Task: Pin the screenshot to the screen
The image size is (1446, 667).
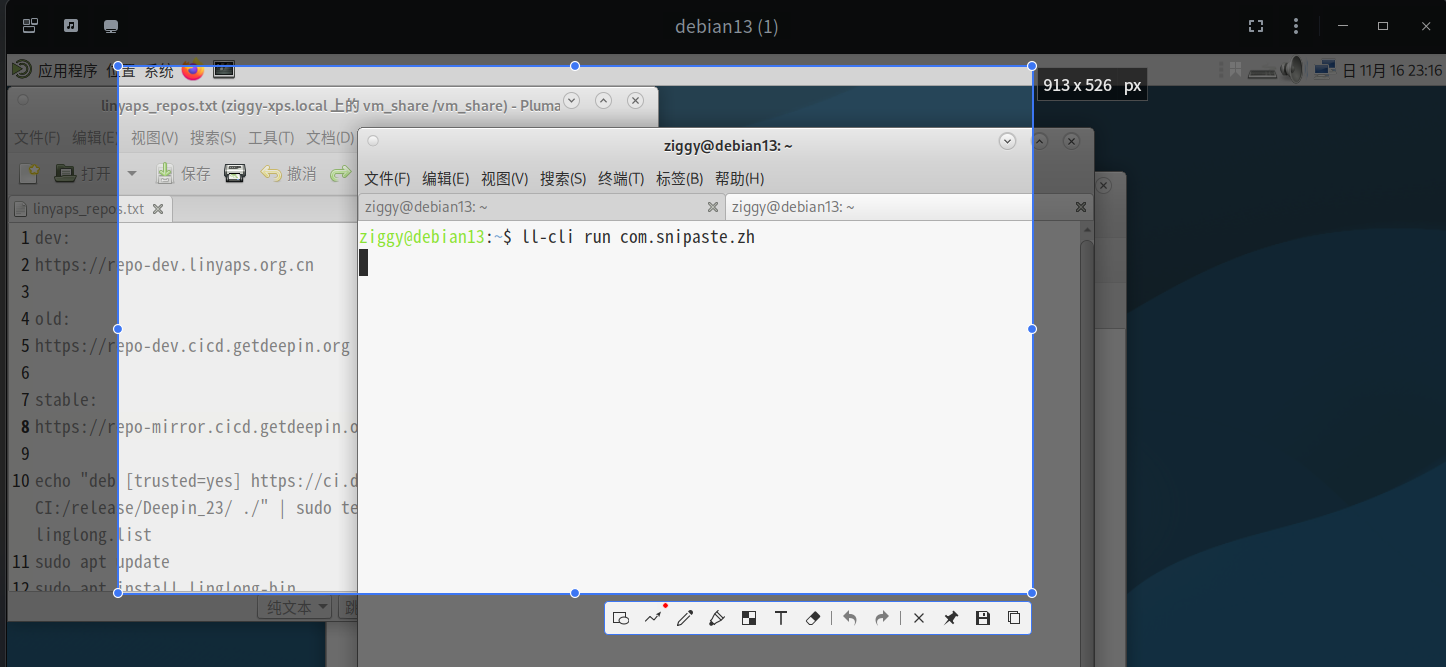Action: [x=951, y=618]
